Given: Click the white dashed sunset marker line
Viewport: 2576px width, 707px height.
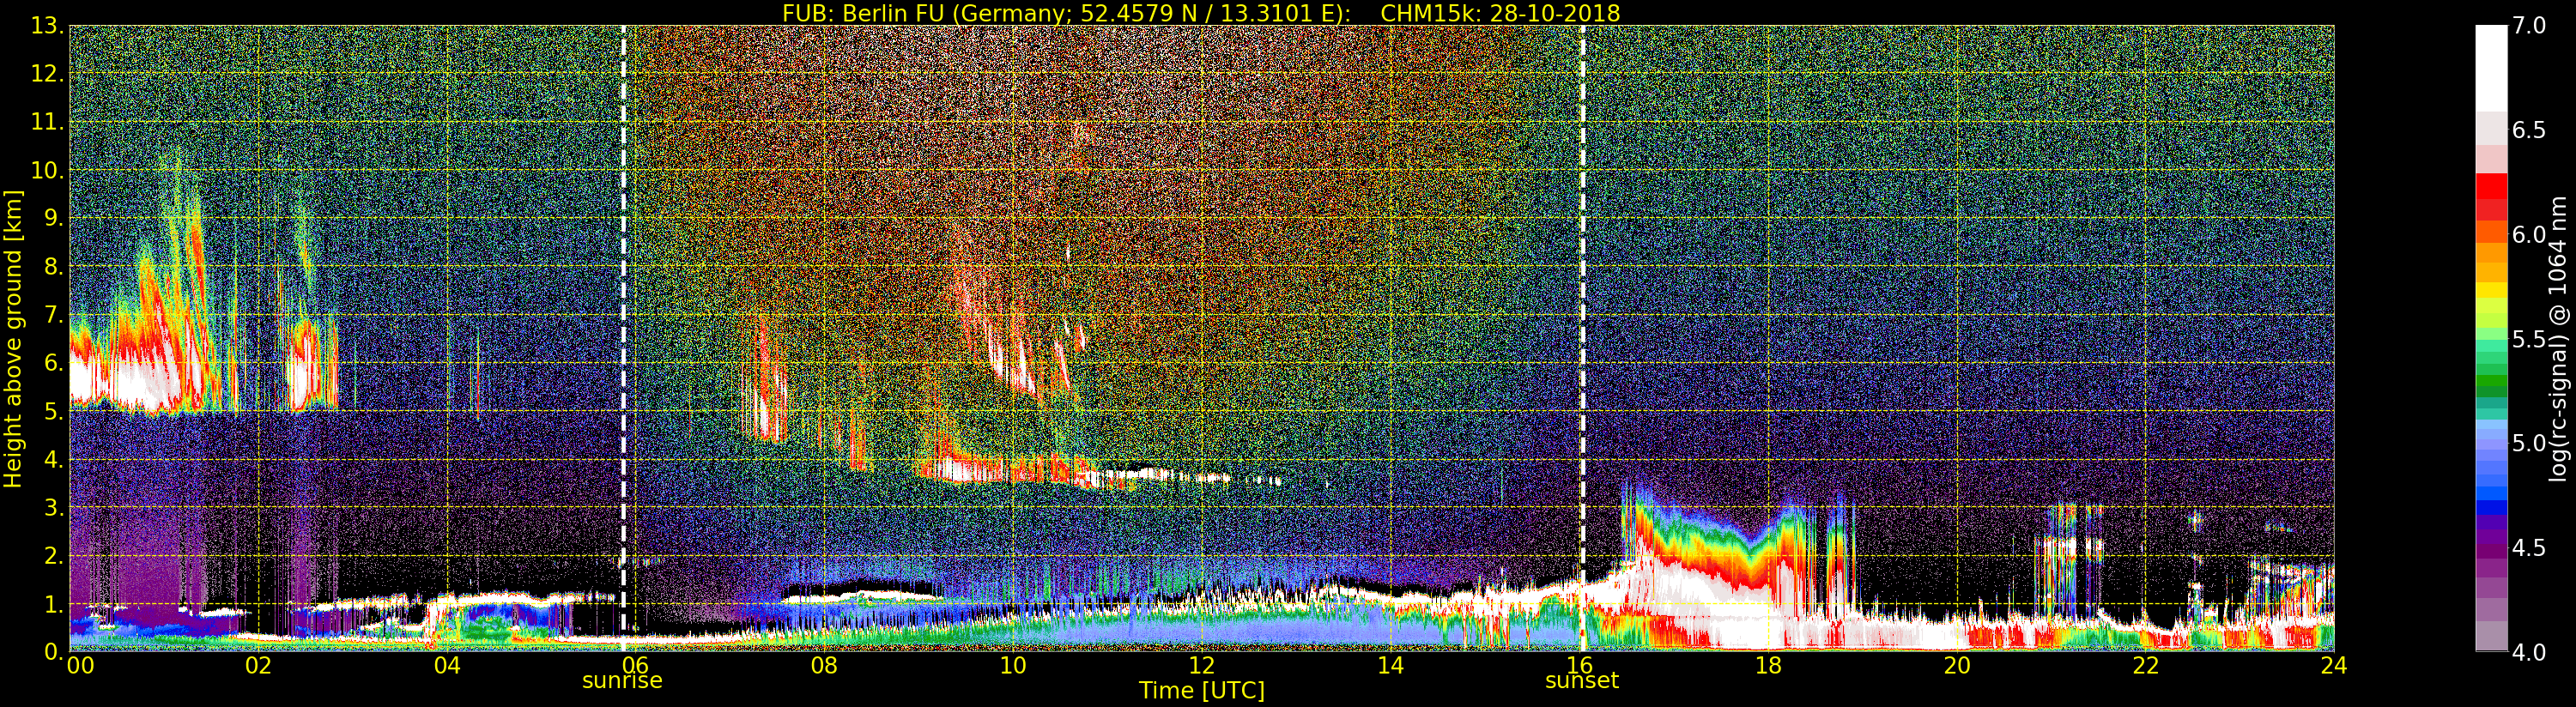Looking at the screenshot, I should [x=1583, y=338].
